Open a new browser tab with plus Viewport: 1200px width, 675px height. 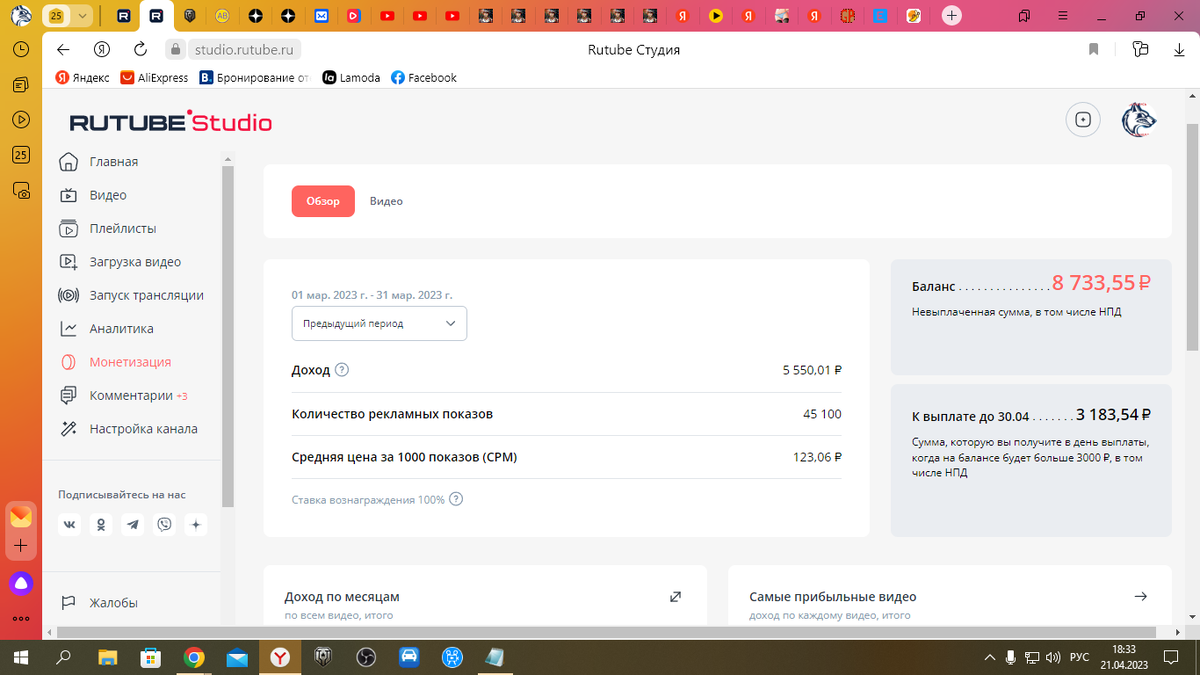(952, 16)
